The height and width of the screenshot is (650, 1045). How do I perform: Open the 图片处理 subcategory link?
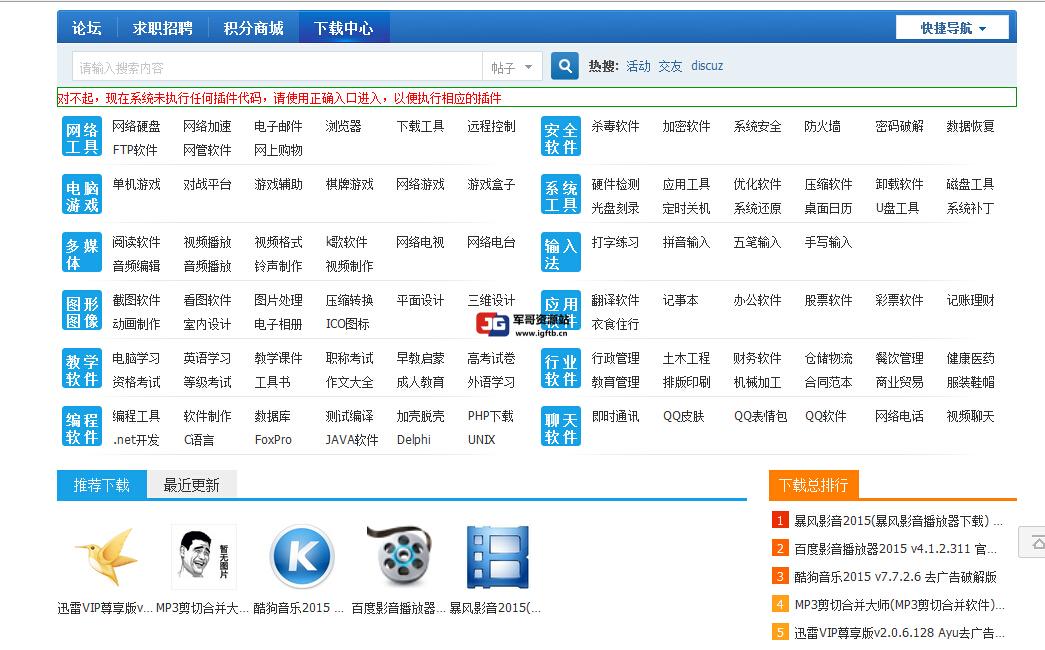[279, 300]
